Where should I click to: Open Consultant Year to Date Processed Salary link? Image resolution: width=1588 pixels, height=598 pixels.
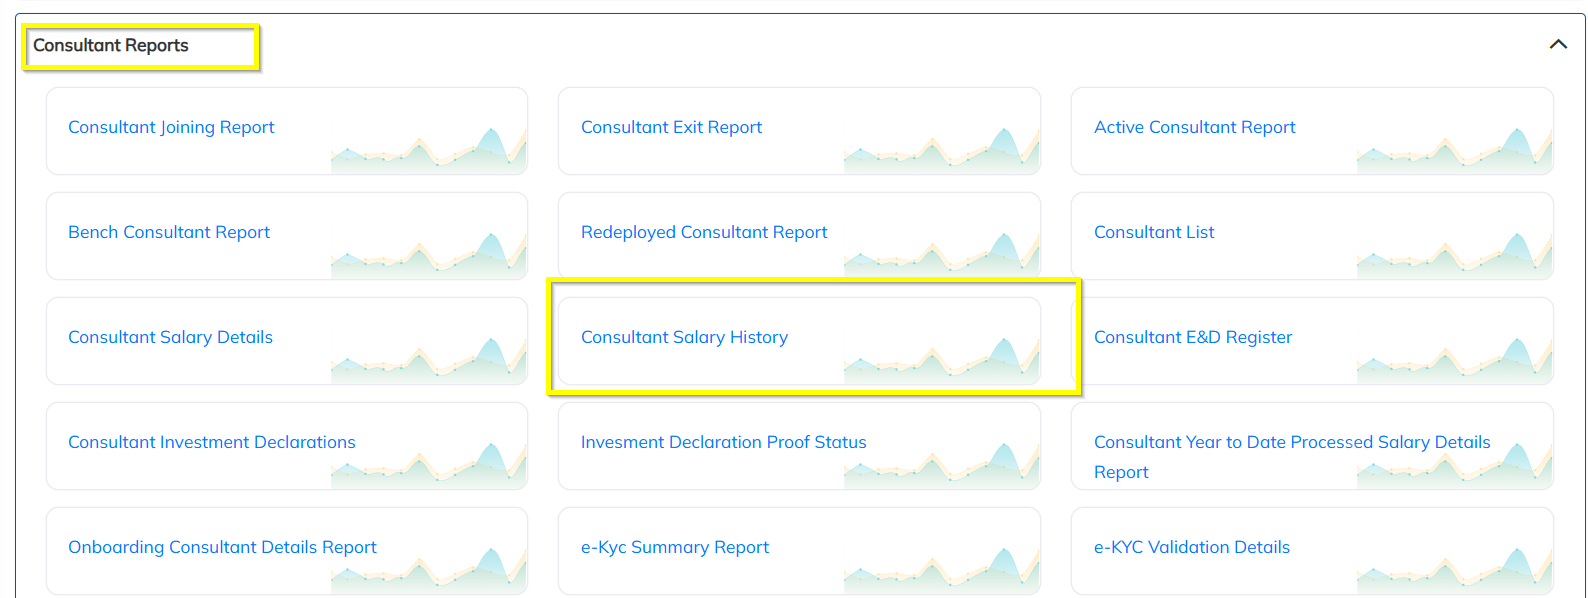click(x=1291, y=442)
